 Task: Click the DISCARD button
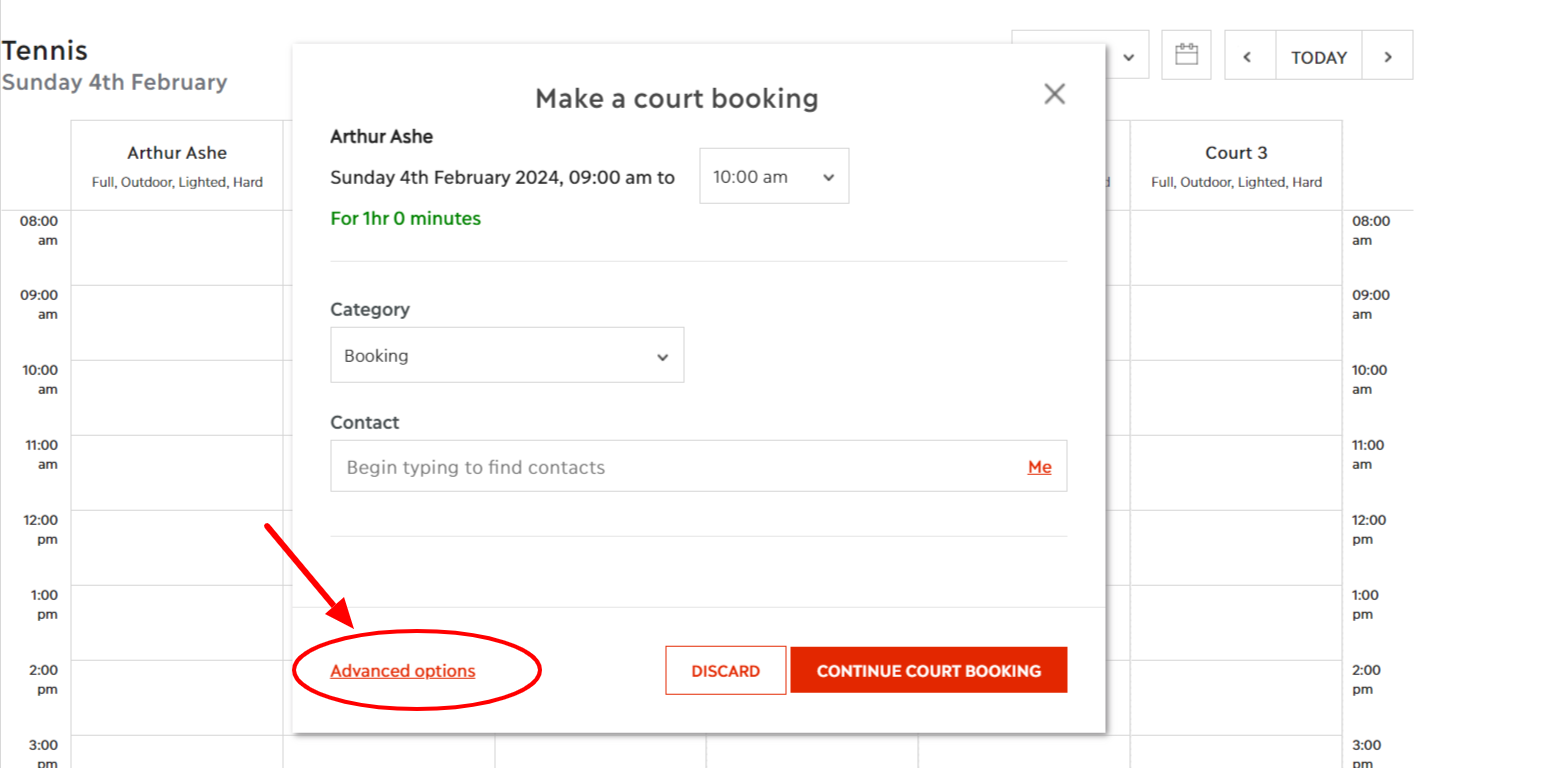[x=726, y=670]
